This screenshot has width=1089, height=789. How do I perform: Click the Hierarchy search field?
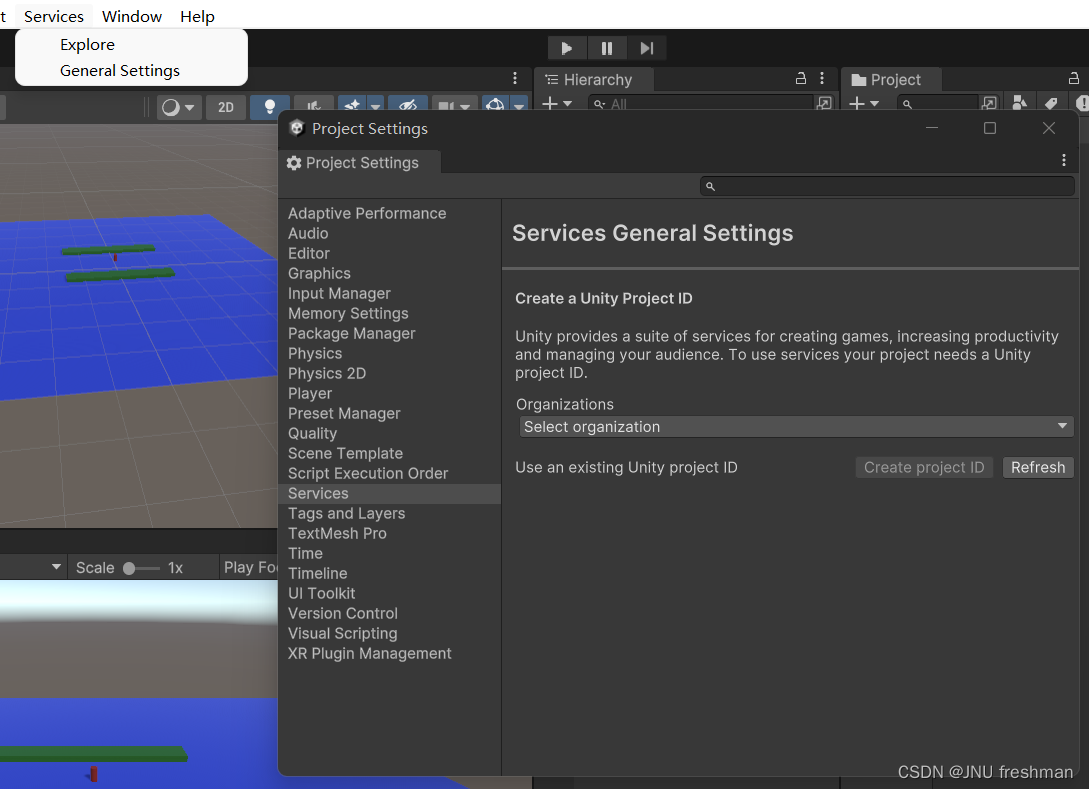coord(701,104)
